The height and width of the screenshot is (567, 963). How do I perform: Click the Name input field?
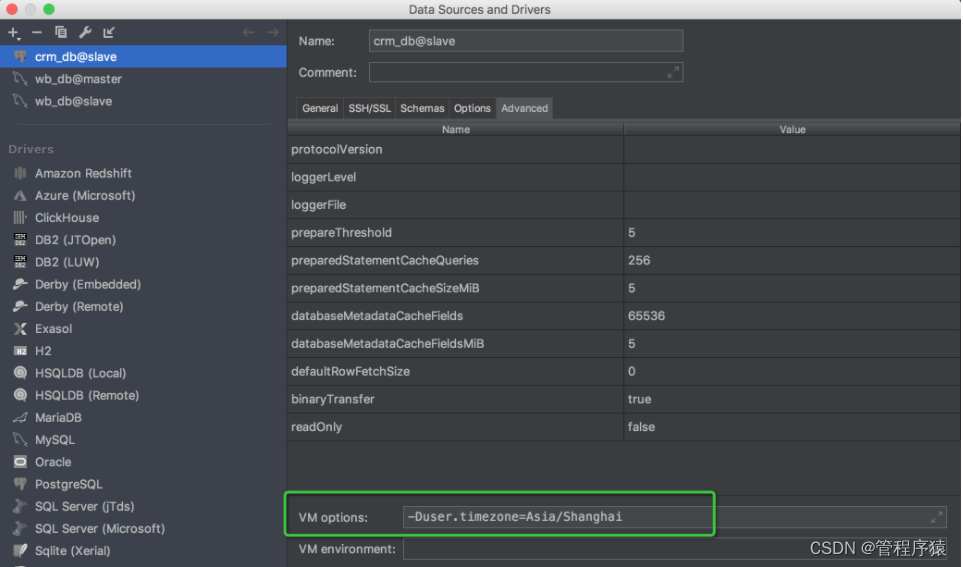pos(526,41)
